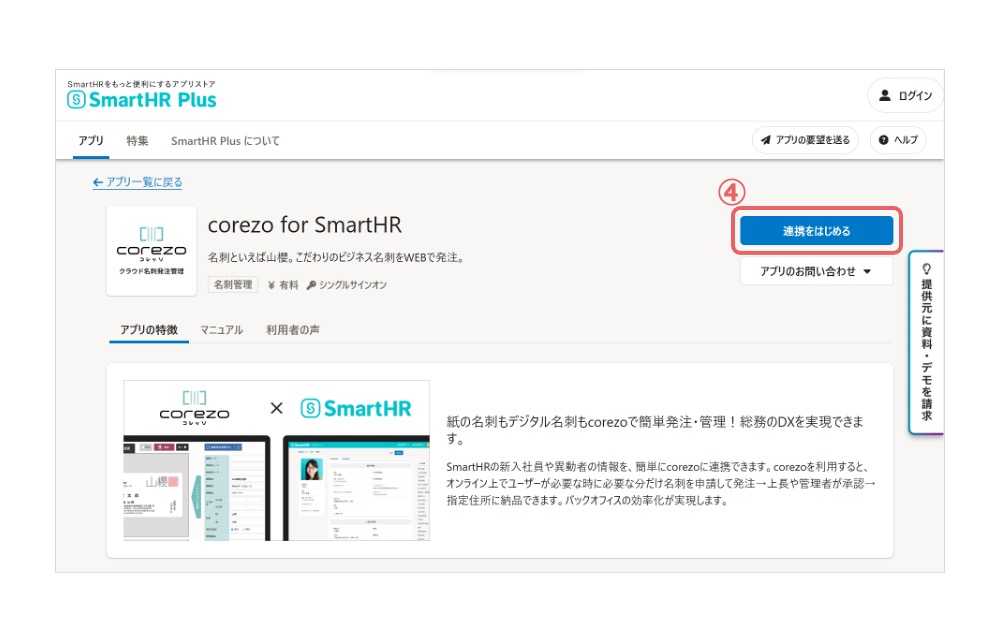Click the SmartHR Plus logo
Viewport: 1000px width, 642px height.
[x=142, y=99]
